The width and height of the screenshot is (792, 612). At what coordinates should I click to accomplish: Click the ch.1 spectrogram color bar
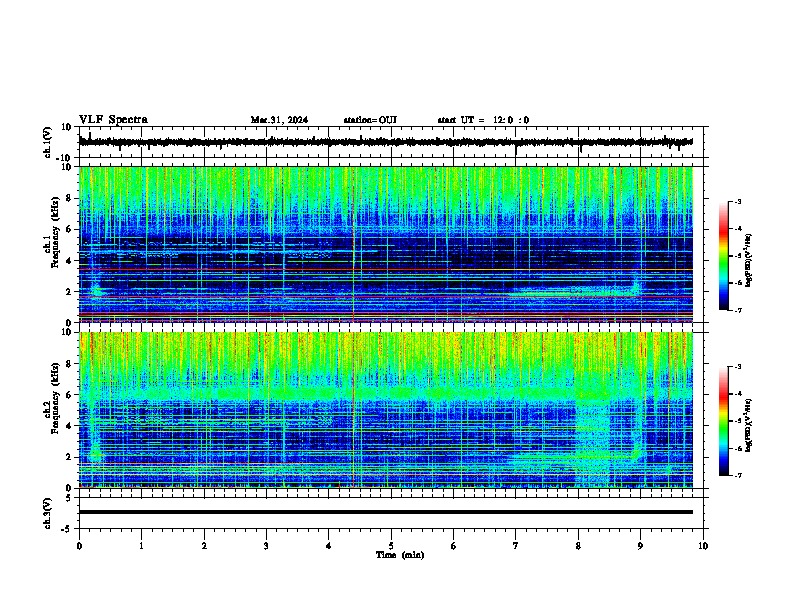click(x=723, y=256)
